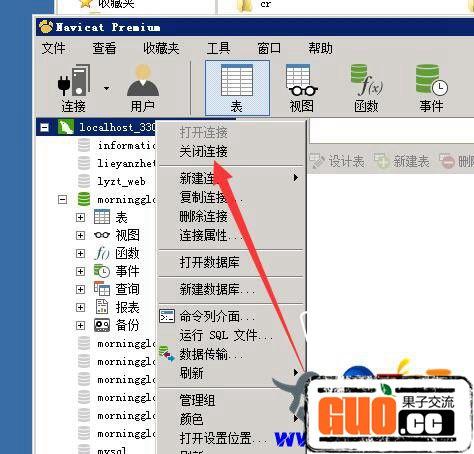The height and width of the screenshot is (454, 474).
Task: Click the 数据传输 data transfer icon
Action: pos(166,354)
